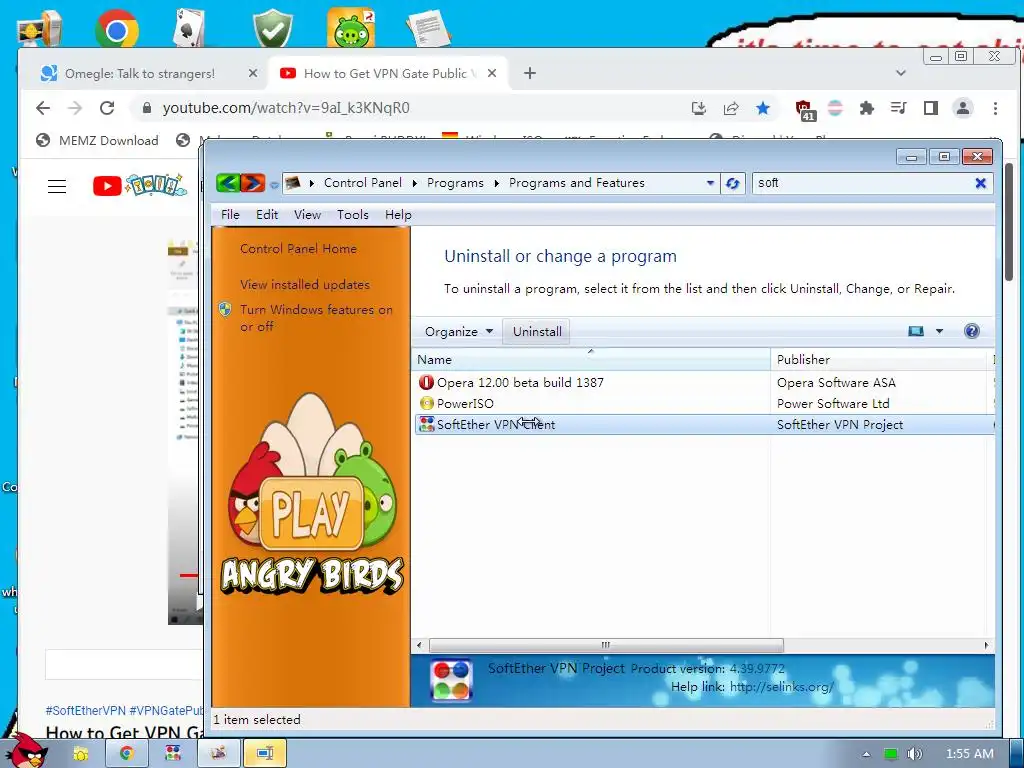Open the Chrome extensions puzzle icon

tap(867, 108)
